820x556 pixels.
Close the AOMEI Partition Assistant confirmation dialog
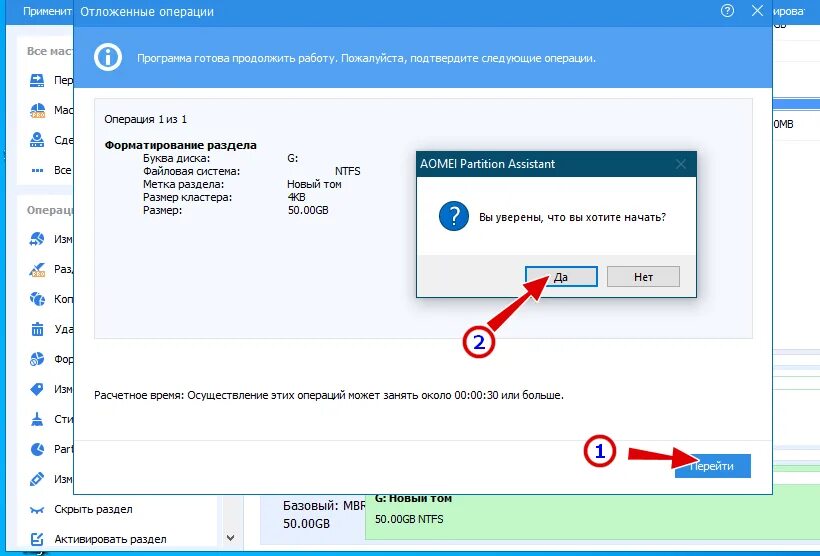[x=680, y=164]
